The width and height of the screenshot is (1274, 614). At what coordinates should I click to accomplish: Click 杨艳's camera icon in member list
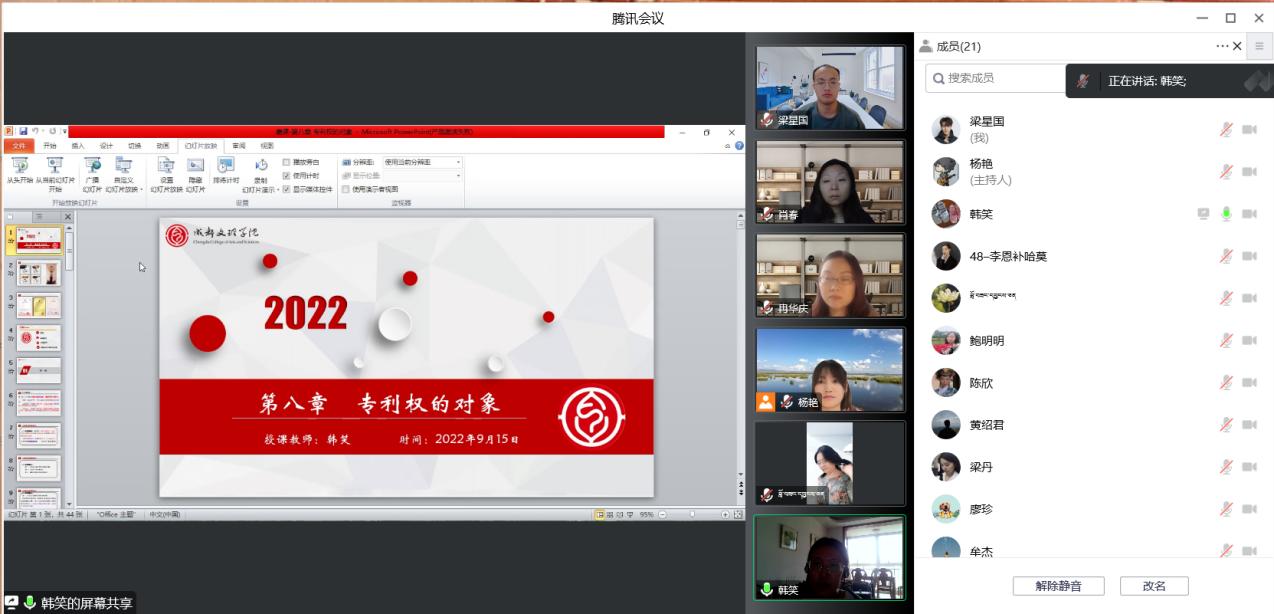[x=1249, y=172]
